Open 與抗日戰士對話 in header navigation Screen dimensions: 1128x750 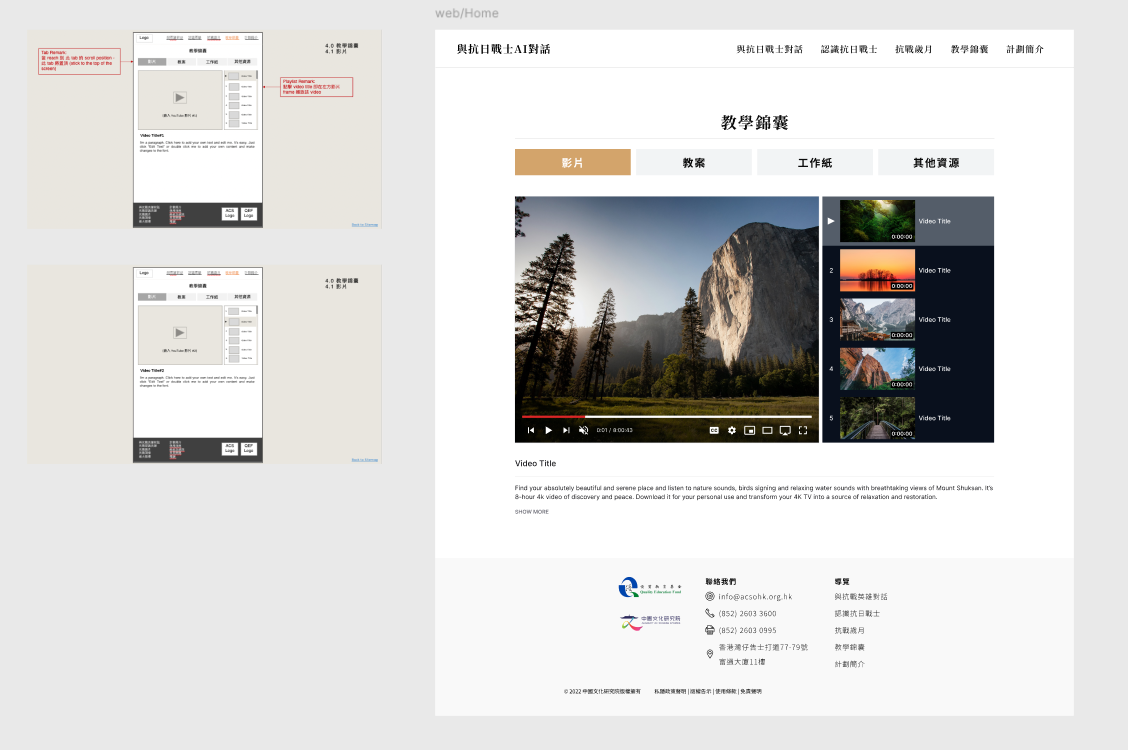[769, 49]
